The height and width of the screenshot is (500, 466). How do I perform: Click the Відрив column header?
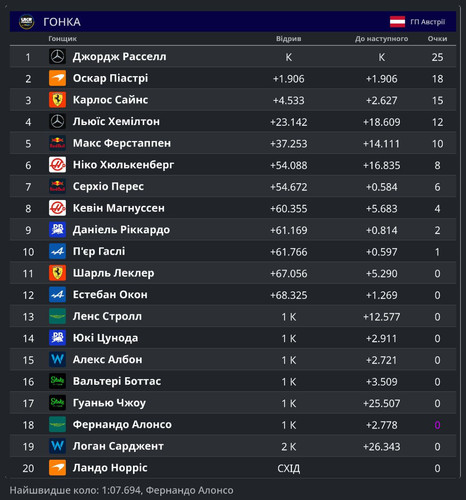pyautogui.click(x=289, y=39)
